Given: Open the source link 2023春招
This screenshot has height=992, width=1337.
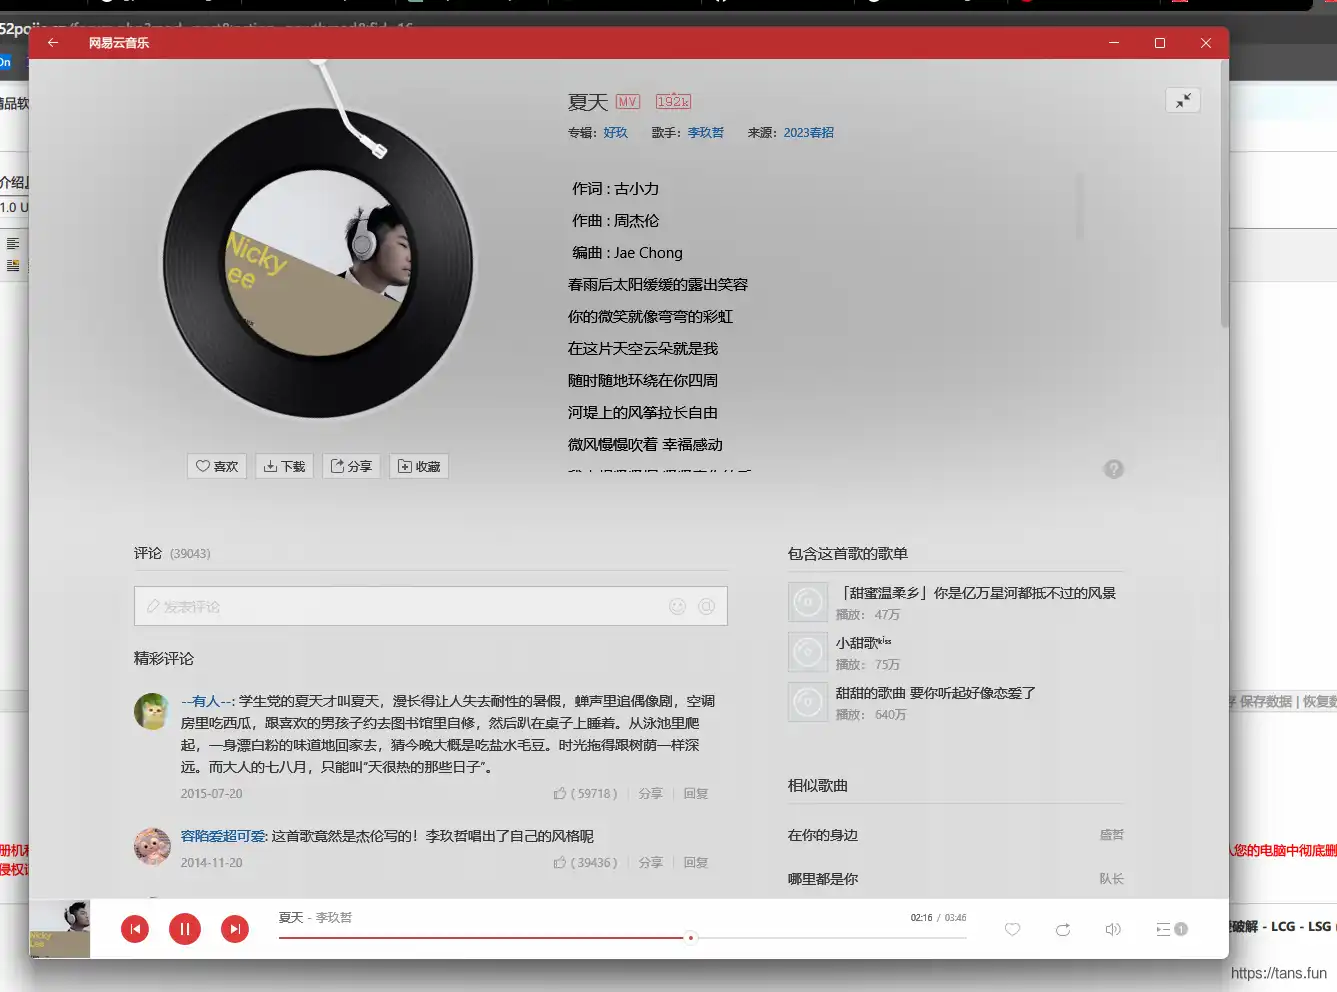Looking at the screenshot, I should [808, 132].
